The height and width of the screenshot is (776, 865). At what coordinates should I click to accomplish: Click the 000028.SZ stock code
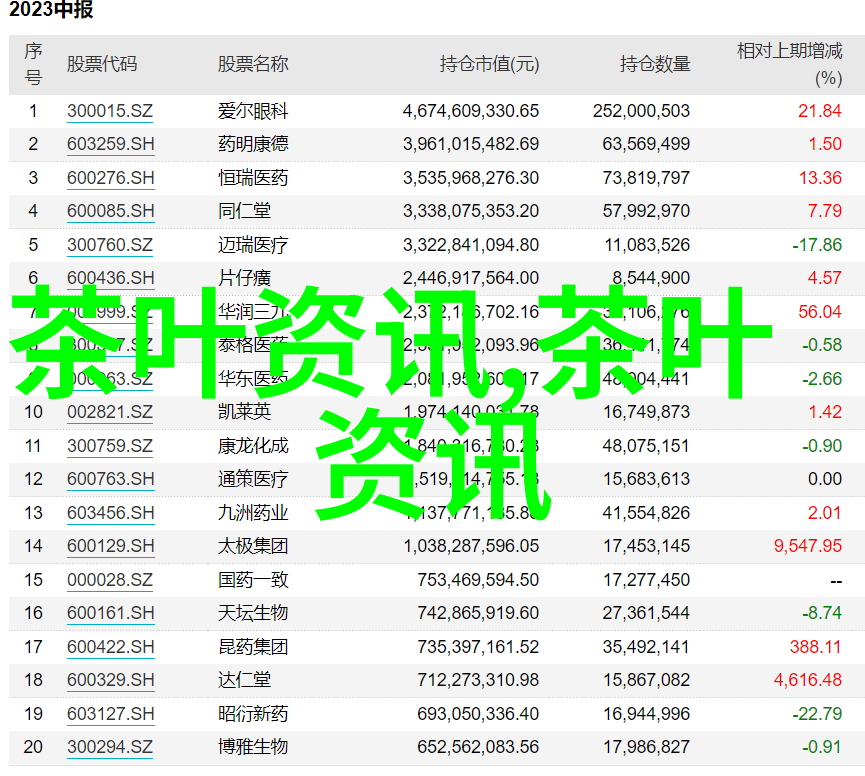pos(110,580)
